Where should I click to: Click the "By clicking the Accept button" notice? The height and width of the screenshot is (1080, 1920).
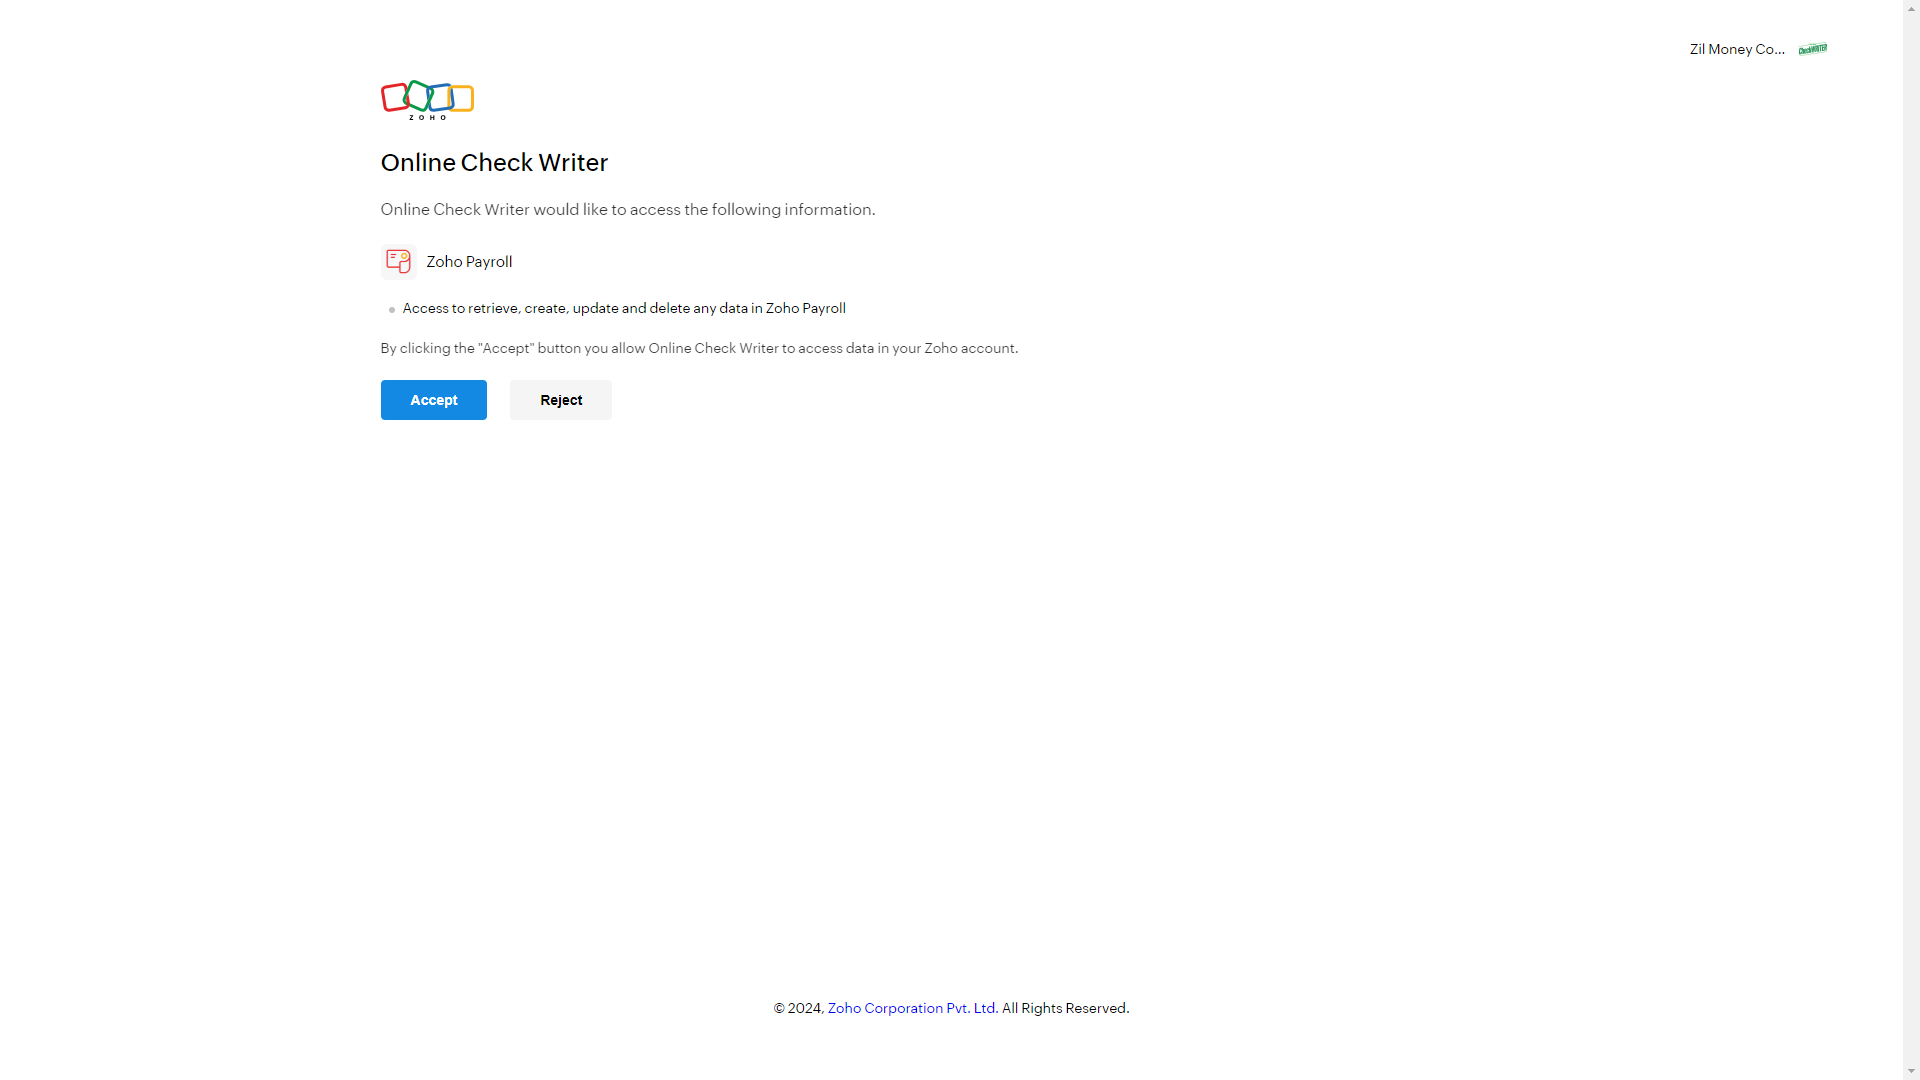(x=699, y=348)
